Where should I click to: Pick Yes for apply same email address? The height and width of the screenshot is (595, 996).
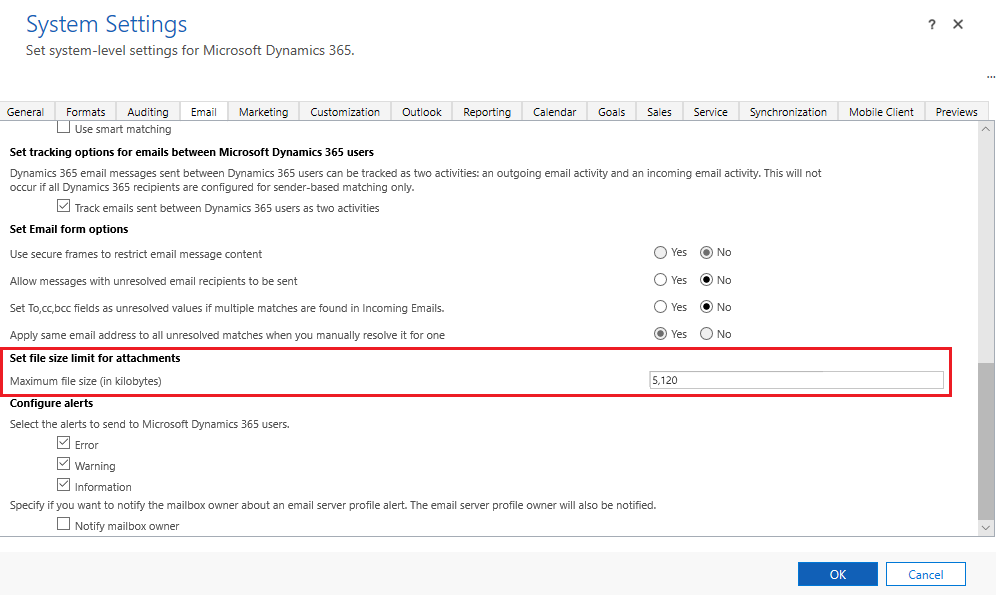point(661,334)
